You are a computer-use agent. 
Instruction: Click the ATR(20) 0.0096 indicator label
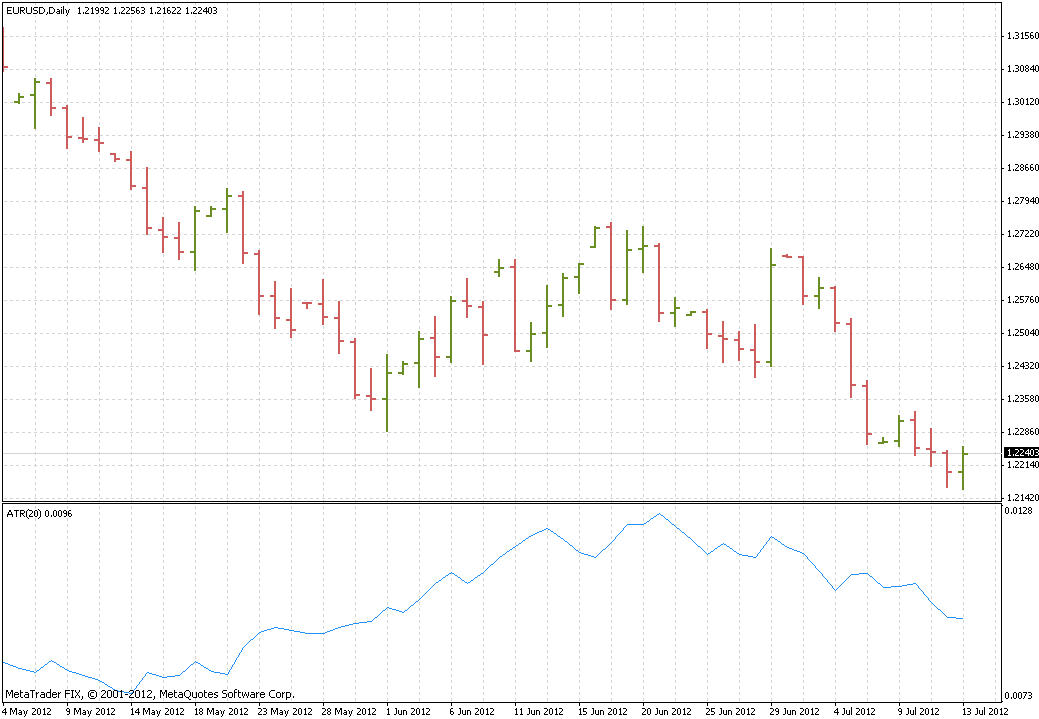[x=39, y=514]
